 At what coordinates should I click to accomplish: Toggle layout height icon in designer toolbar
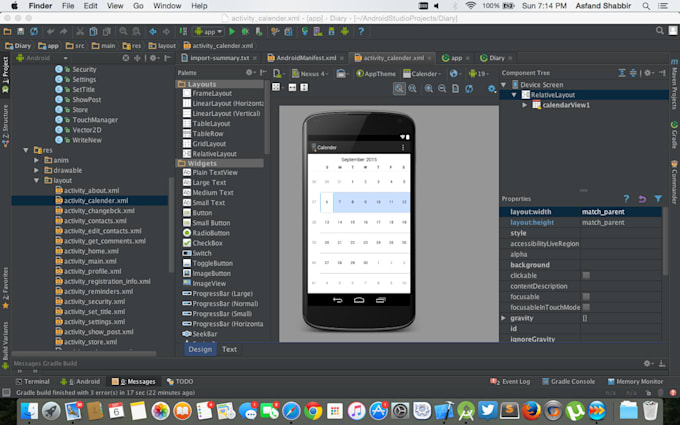pos(304,88)
